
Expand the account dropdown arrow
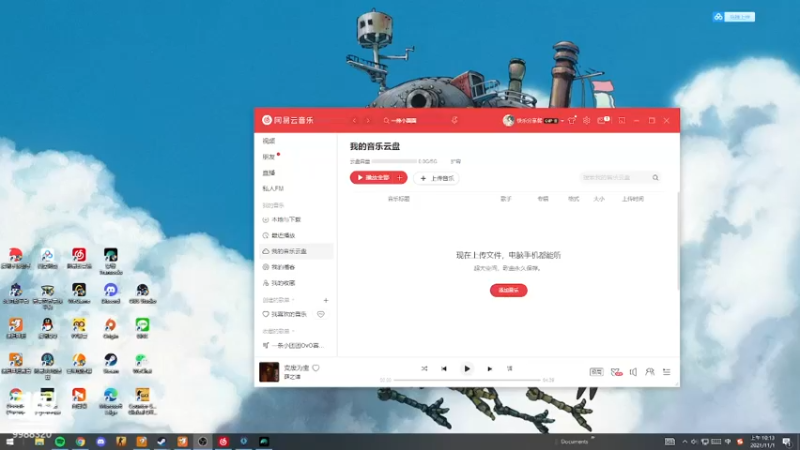pyautogui.click(x=562, y=121)
